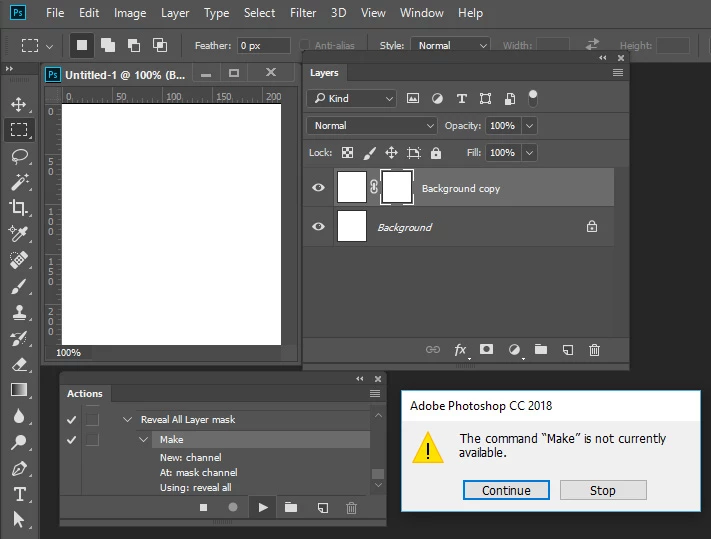711x539 pixels.
Task: Toggle Lock image pixels brush icon
Action: [370, 153]
